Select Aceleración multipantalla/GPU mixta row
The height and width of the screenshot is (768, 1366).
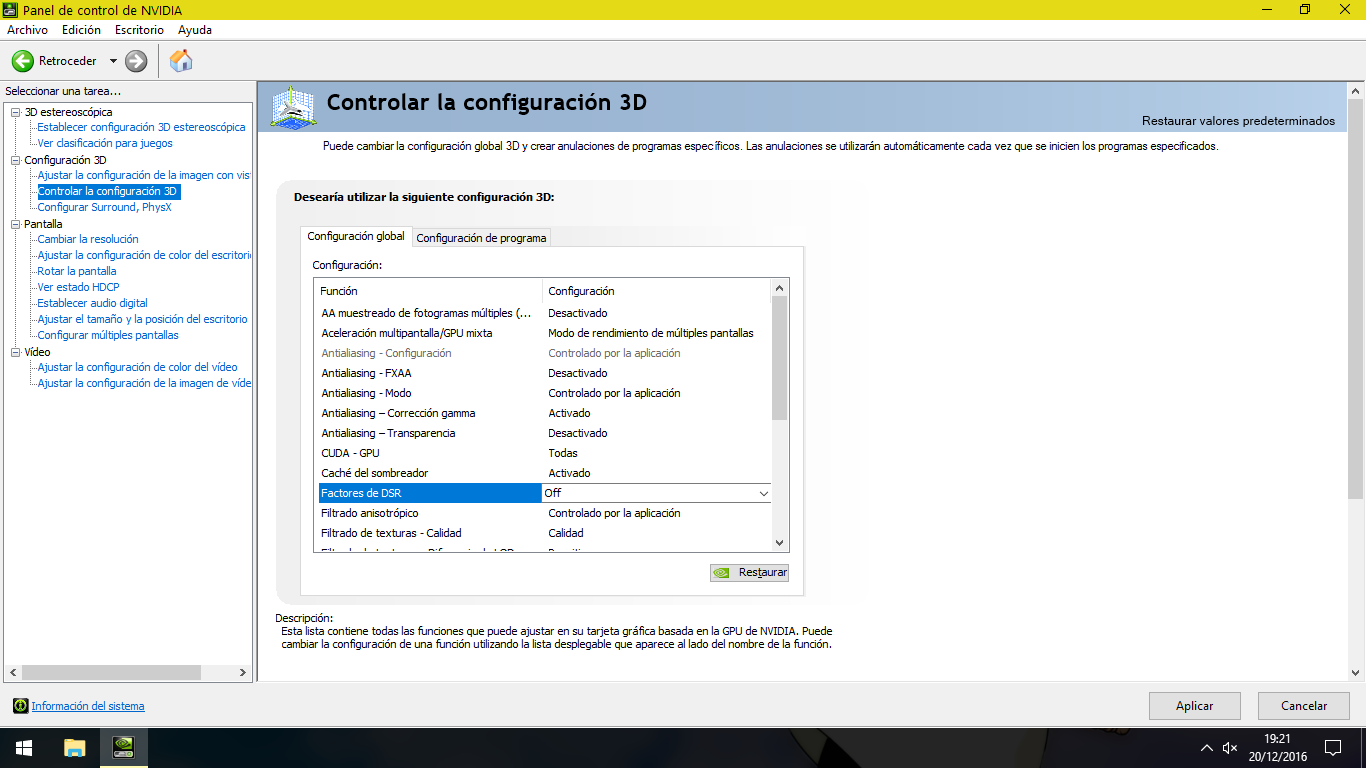pyautogui.click(x=543, y=333)
